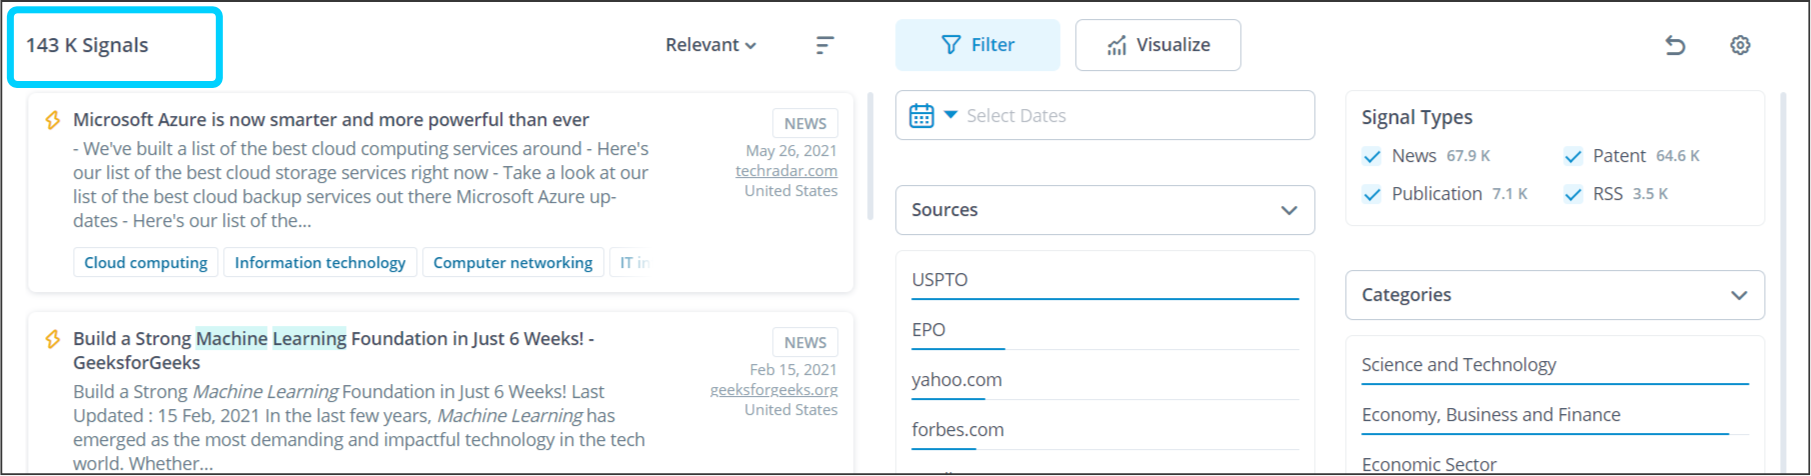Select the Cloud computing tag
1811x476 pixels.
pos(146,263)
